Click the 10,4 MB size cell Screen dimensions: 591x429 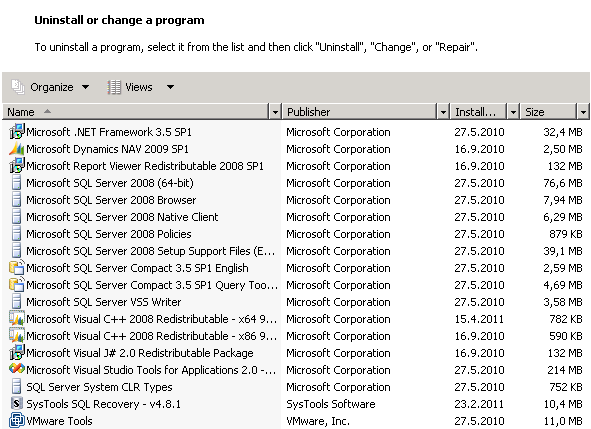[563, 404]
